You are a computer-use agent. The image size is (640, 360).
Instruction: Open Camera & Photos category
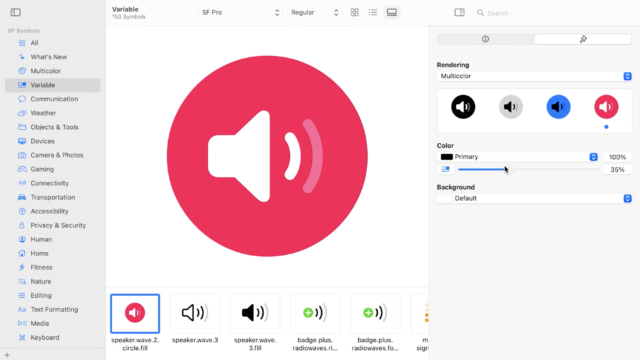coord(53,155)
